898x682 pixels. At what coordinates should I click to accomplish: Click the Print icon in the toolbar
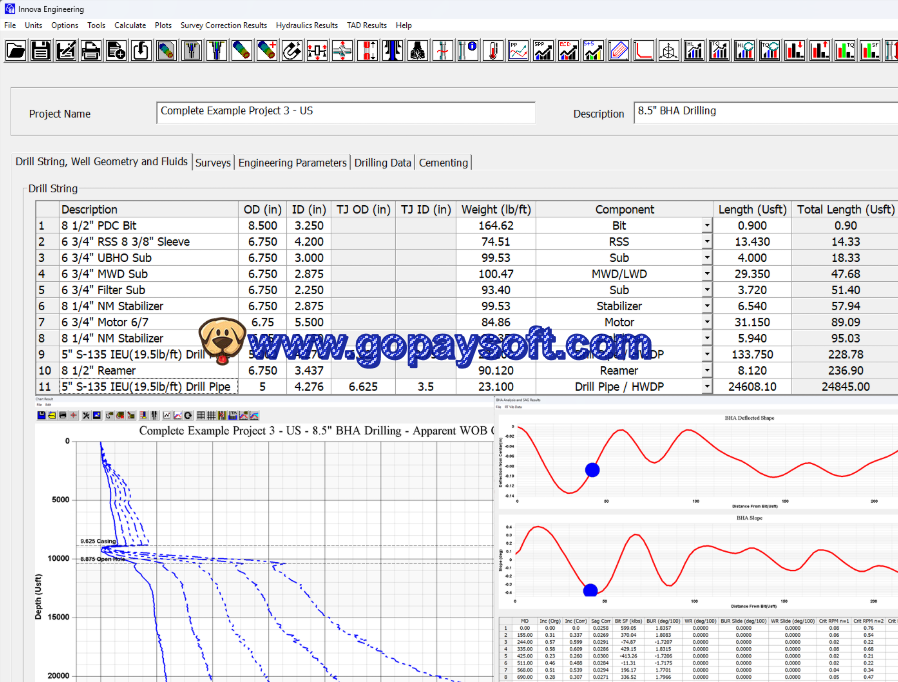tap(91, 50)
